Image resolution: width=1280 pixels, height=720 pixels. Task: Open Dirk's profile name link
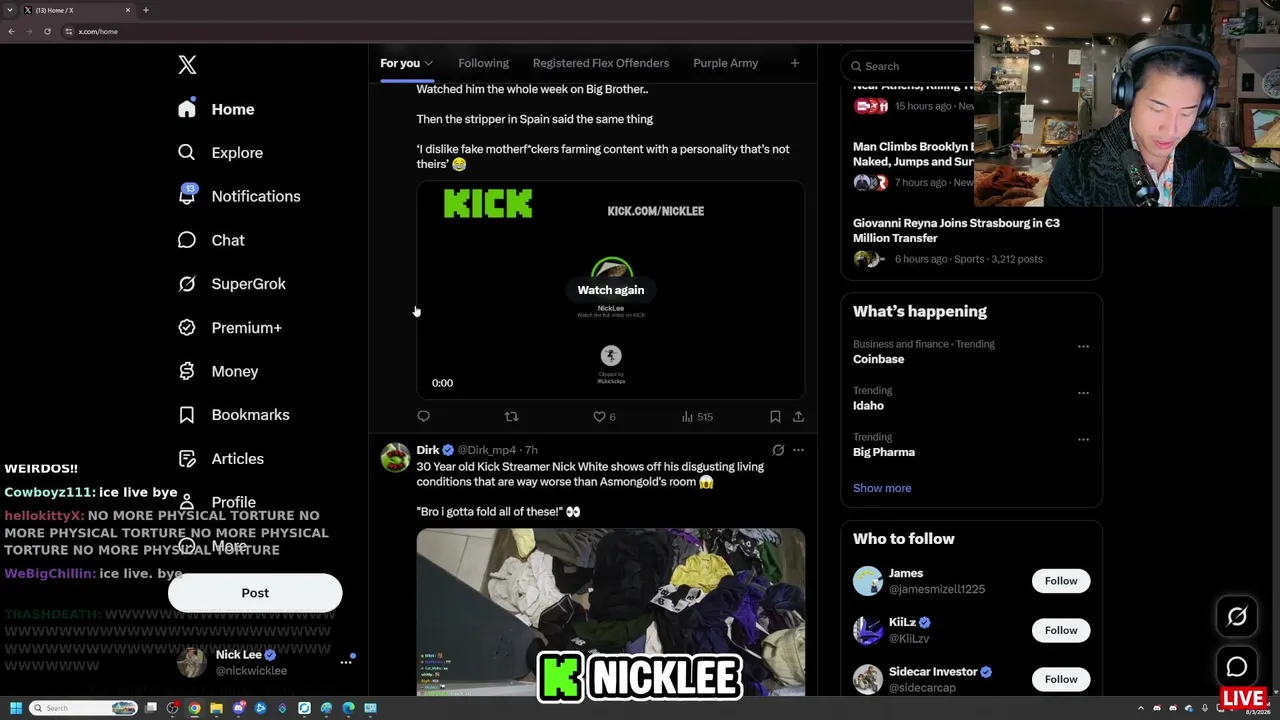pyautogui.click(x=428, y=450)
